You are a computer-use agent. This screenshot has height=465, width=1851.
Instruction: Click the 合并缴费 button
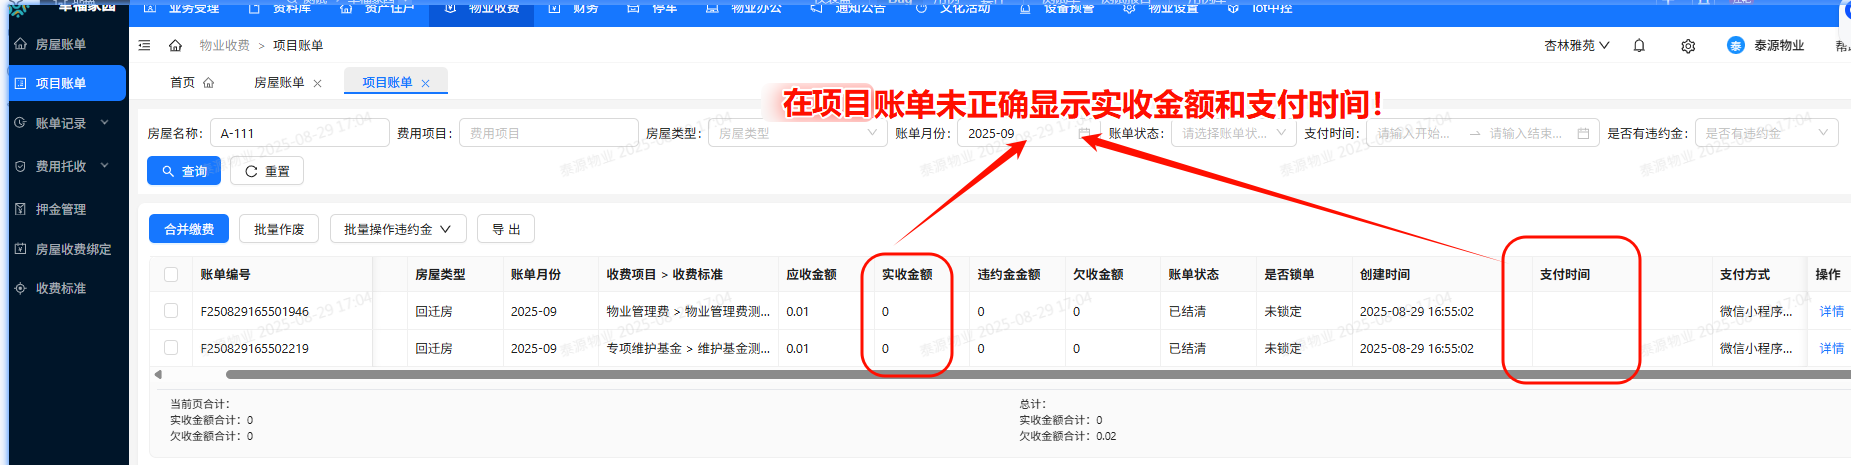(189, 229)
